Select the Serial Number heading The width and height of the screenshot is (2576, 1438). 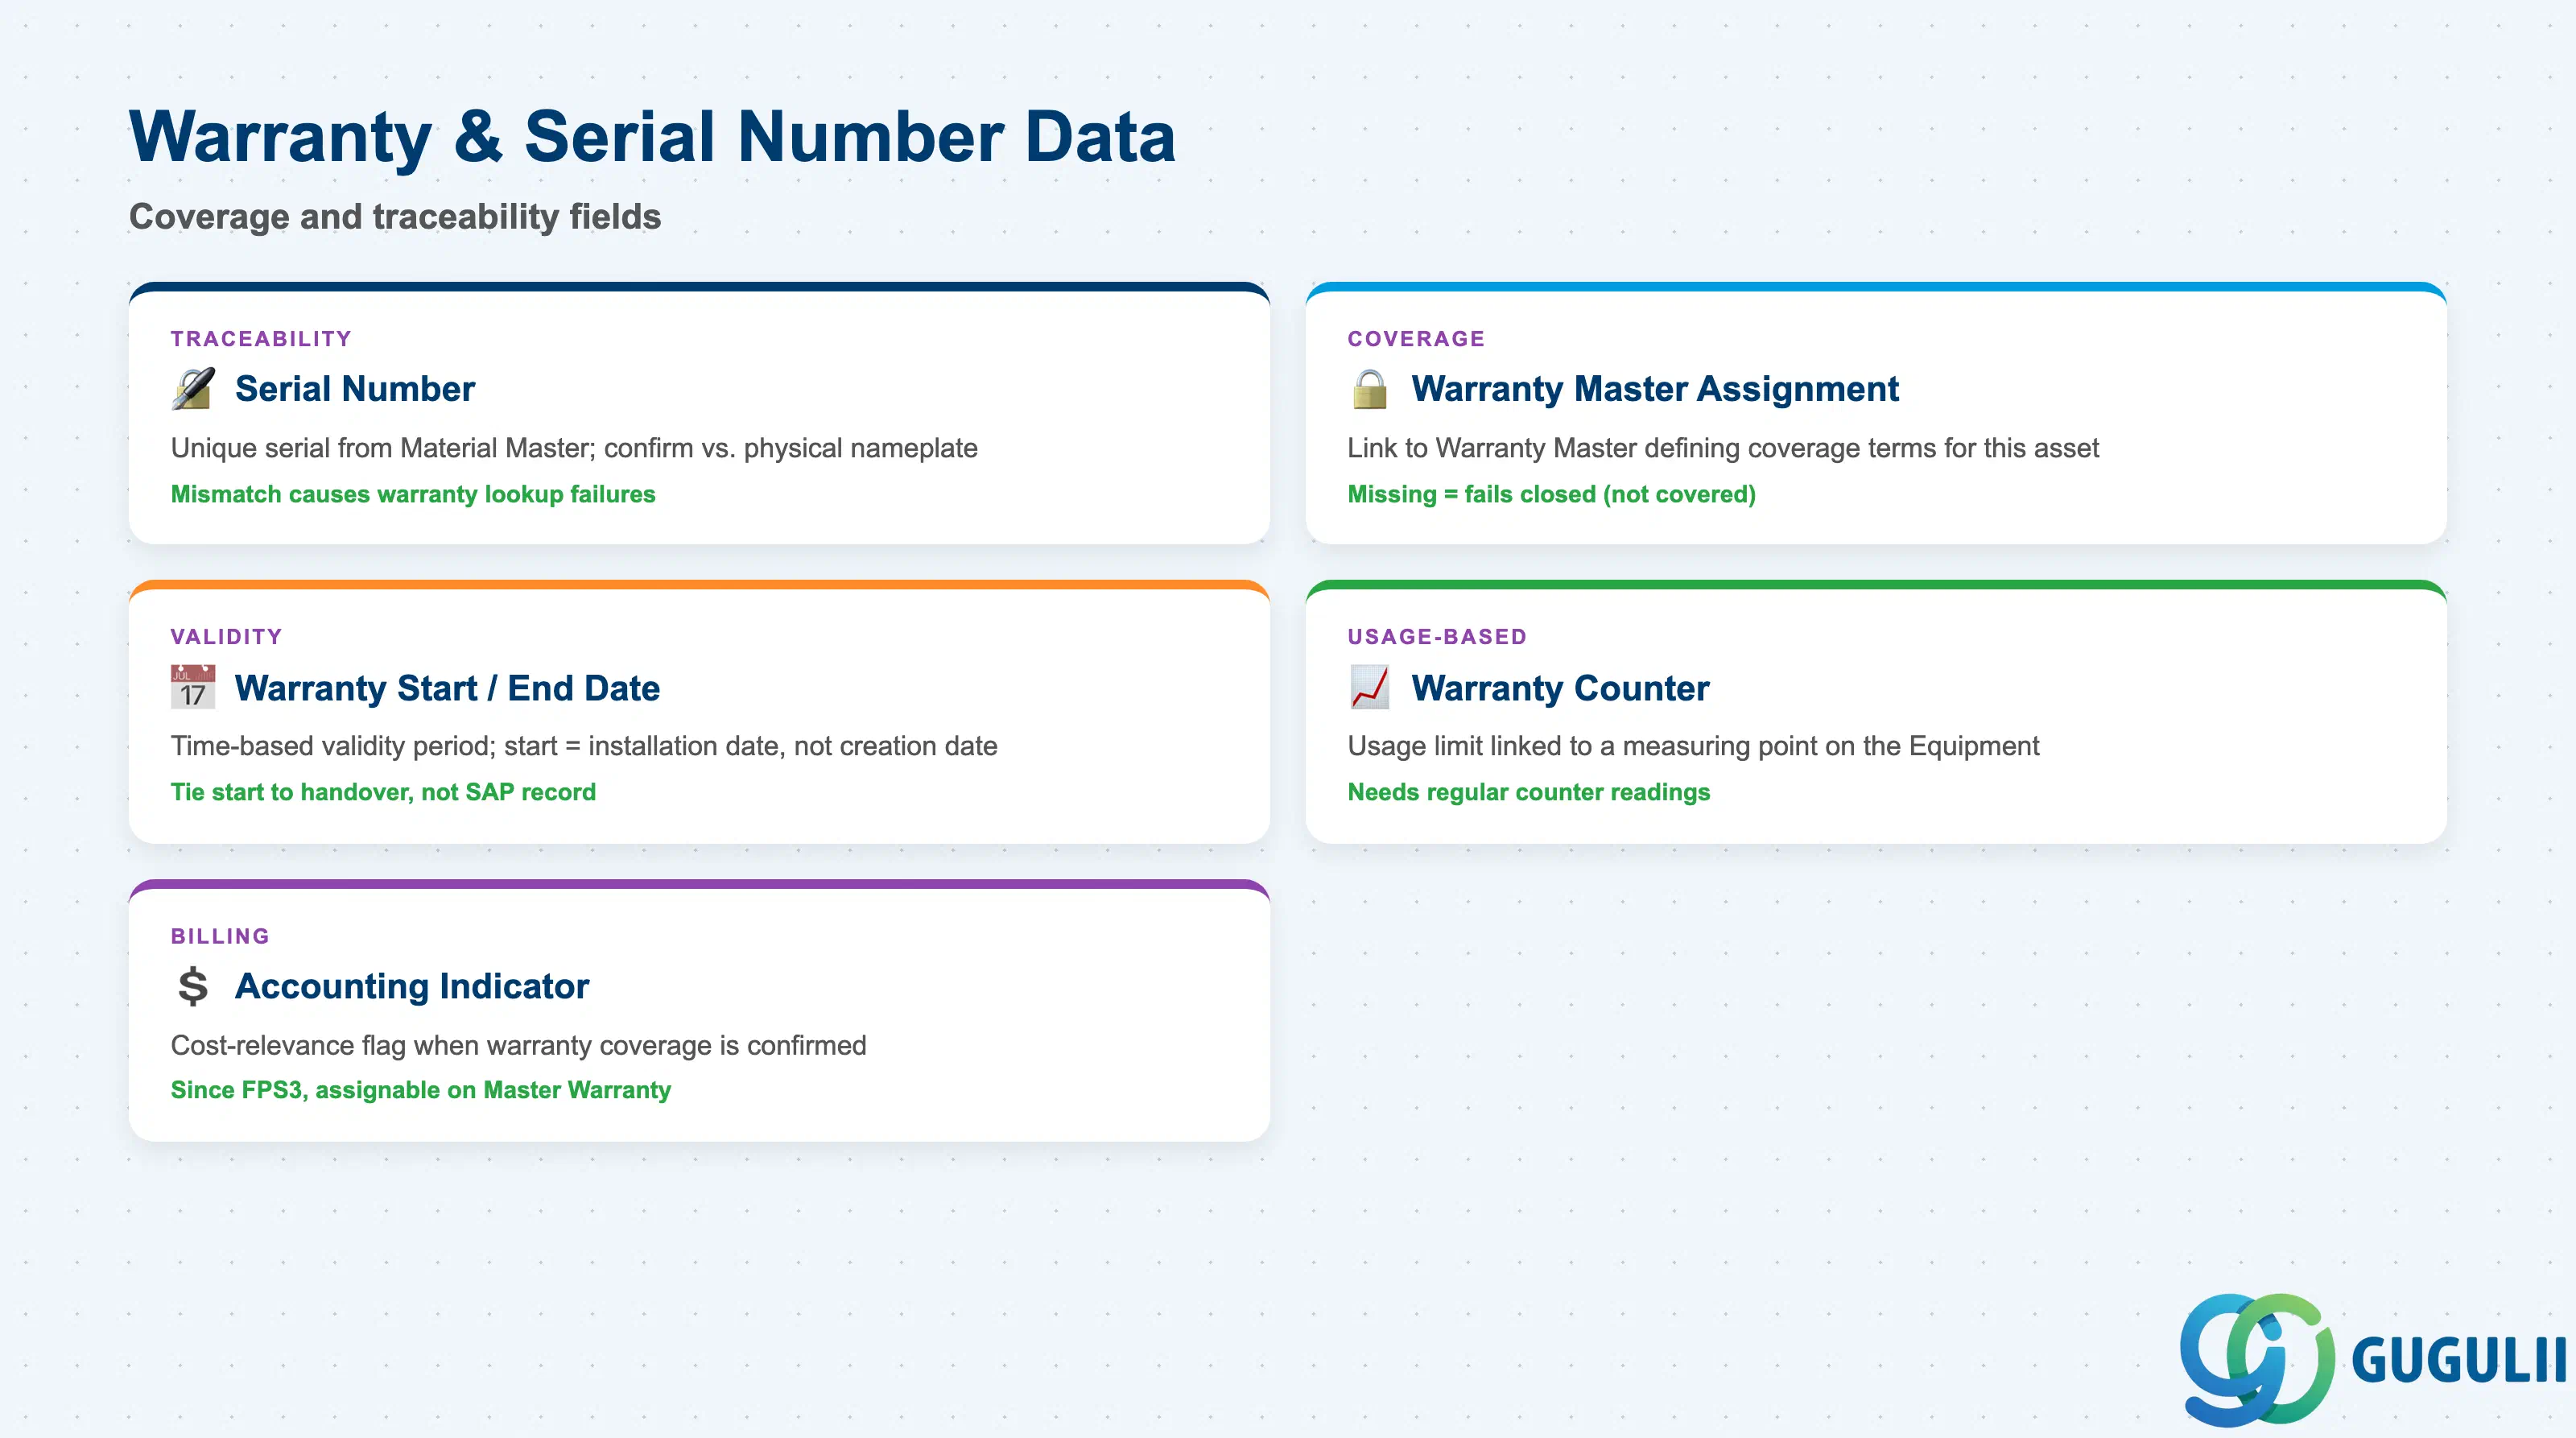355,389
